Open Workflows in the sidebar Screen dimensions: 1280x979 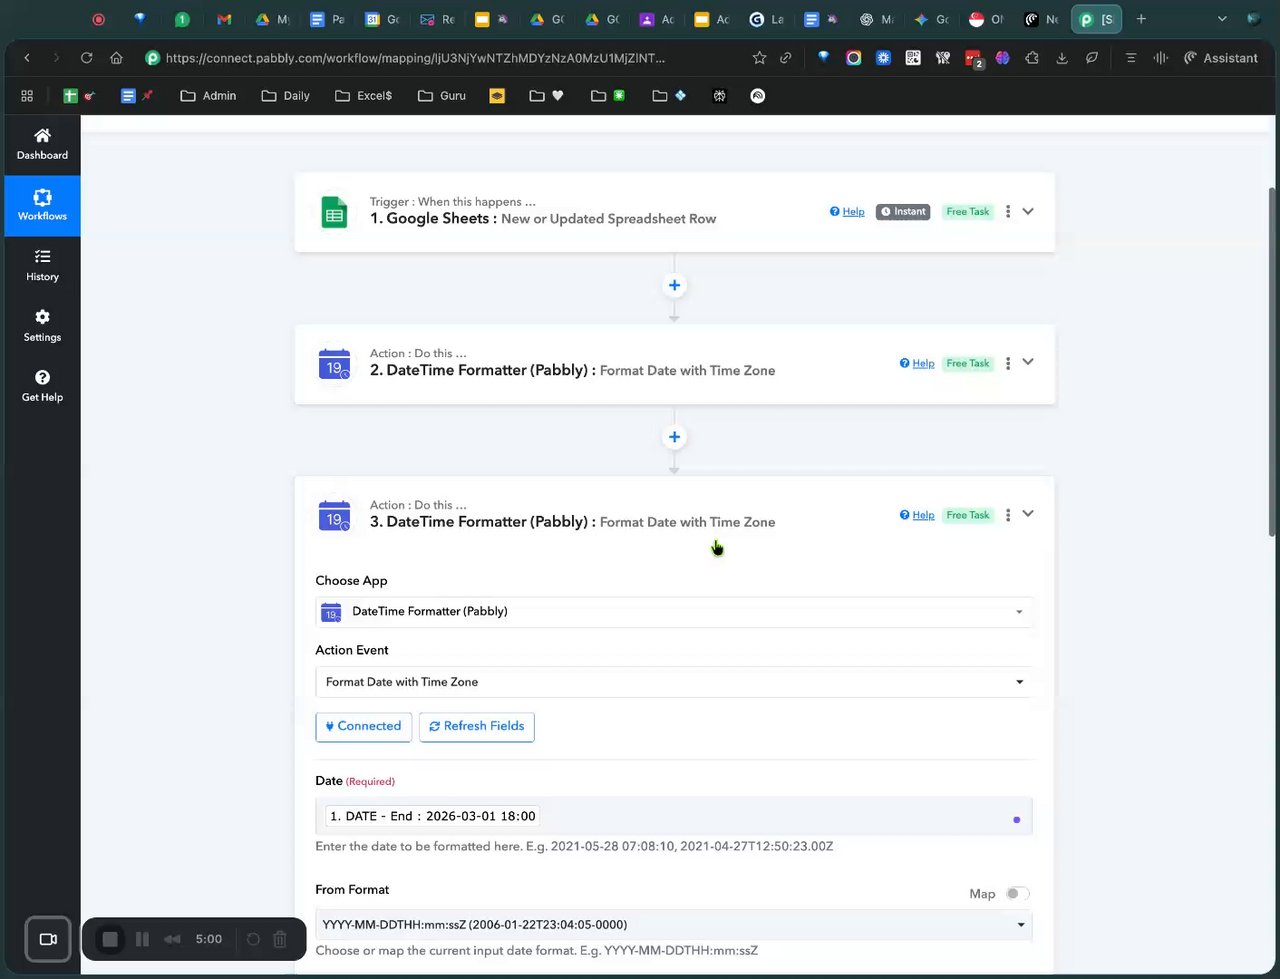pos(42,205)
